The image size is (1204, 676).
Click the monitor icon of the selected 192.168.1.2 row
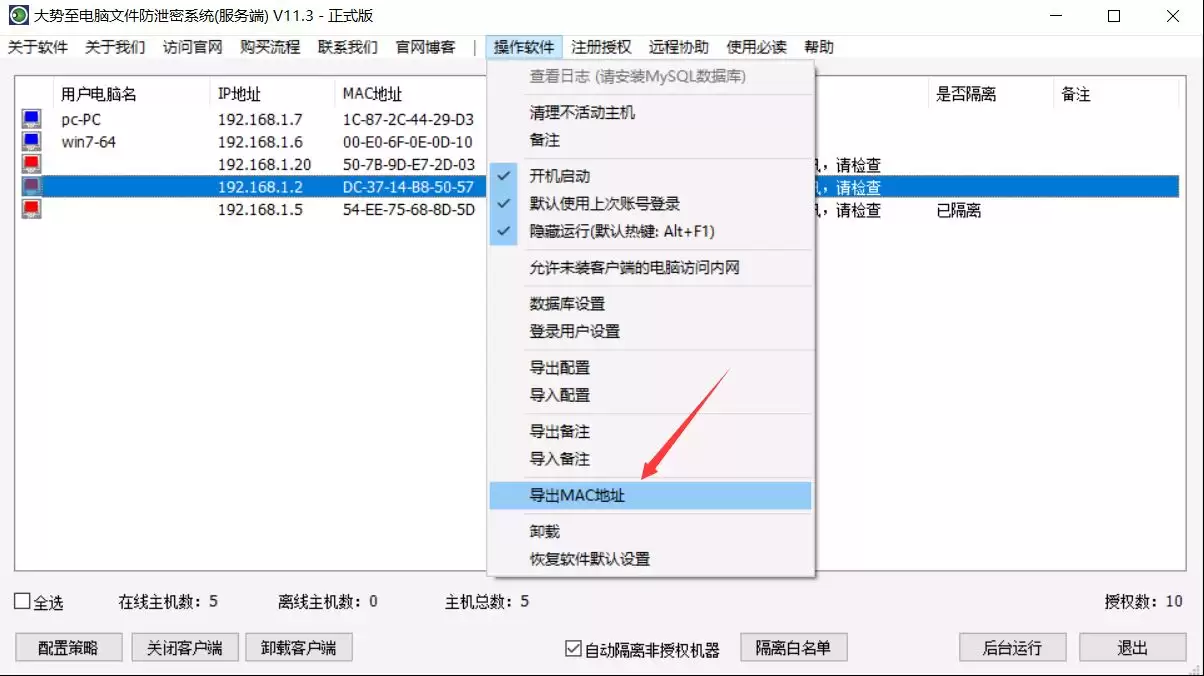tap(31, 187)
